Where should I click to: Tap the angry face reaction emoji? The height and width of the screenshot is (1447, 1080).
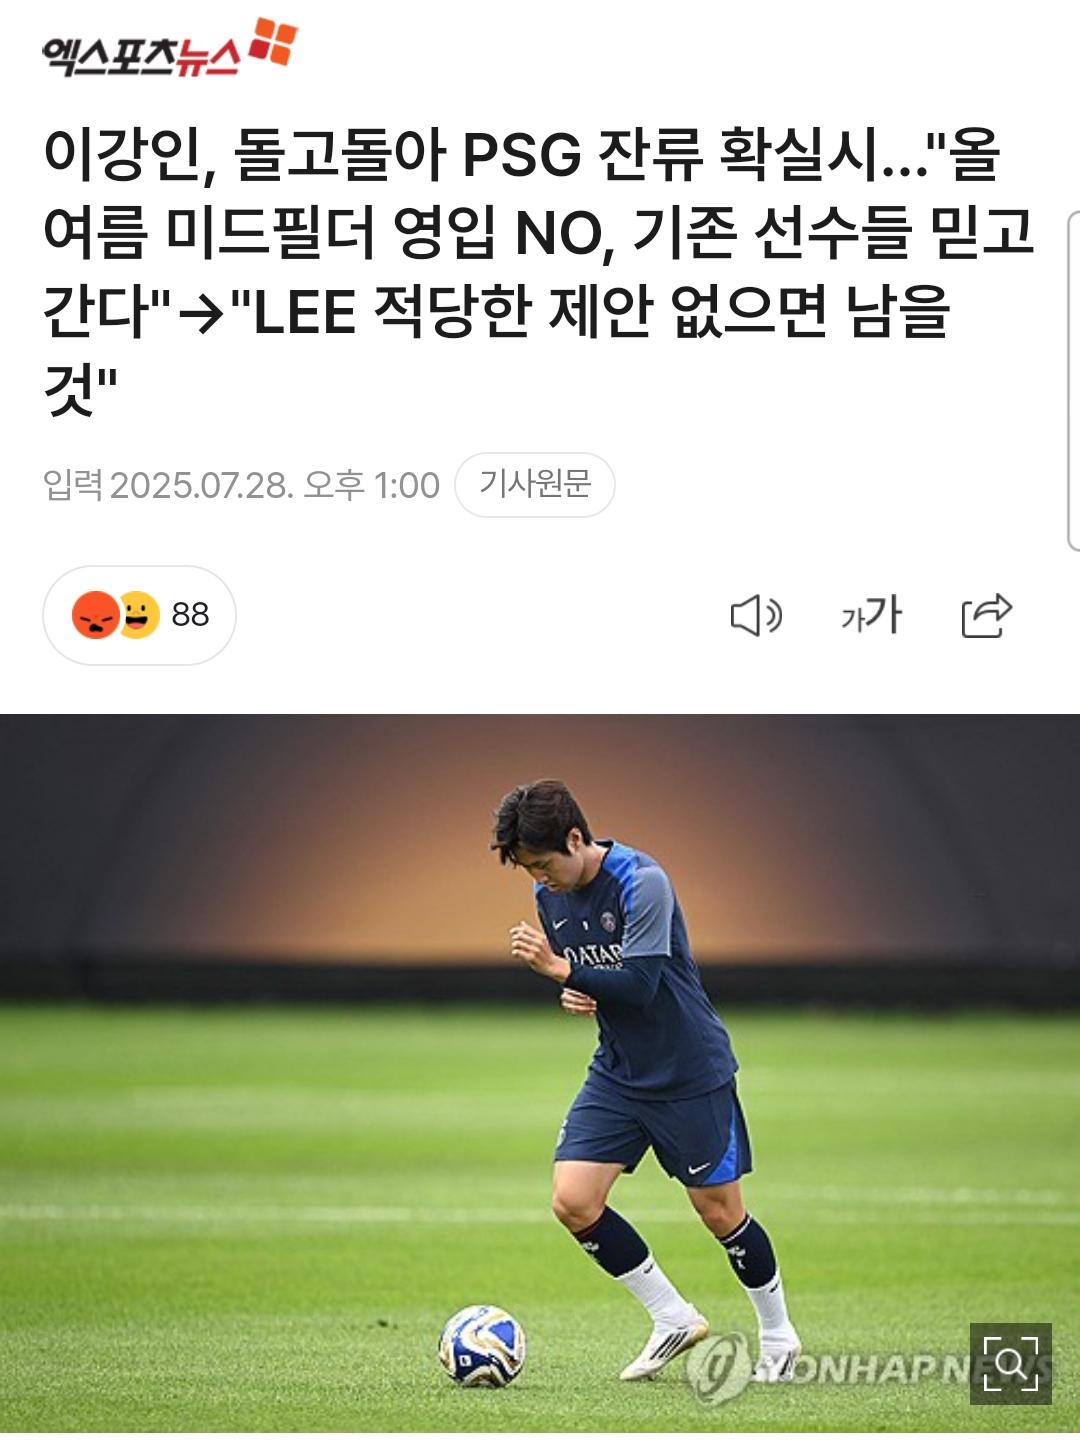tap(95, 614)
